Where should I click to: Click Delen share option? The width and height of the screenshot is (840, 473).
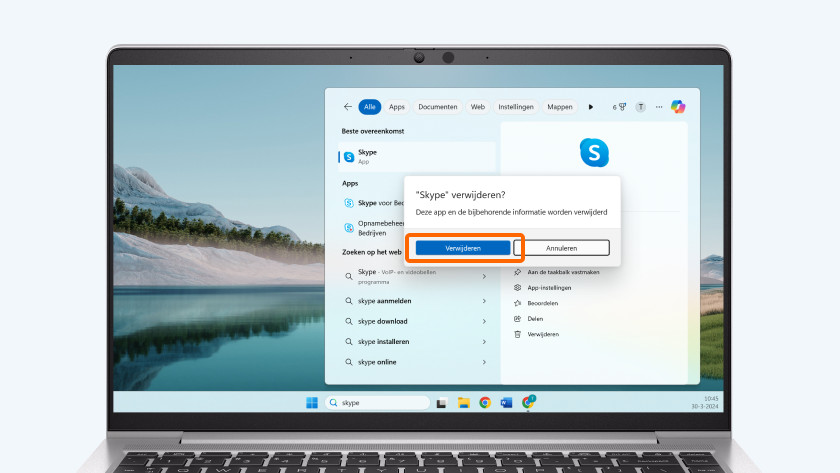[536, 318]
